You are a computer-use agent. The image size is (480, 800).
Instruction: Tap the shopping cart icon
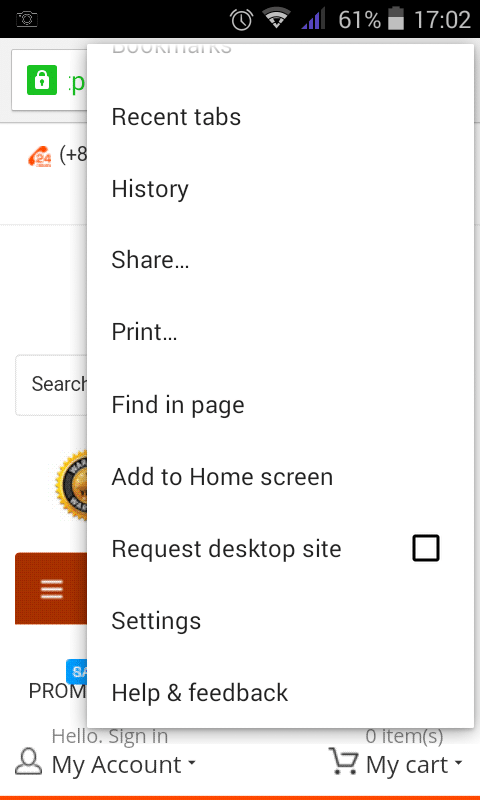[343, 761]
